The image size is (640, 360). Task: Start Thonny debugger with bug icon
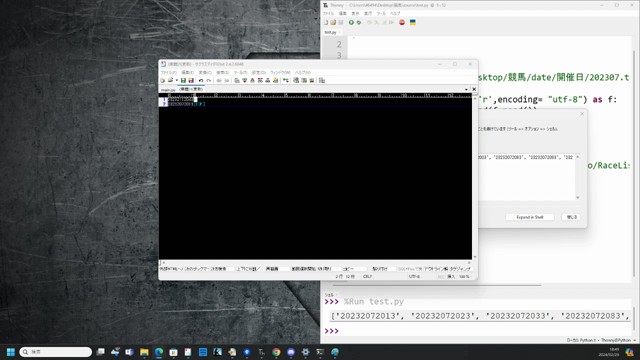click(359, 22)
